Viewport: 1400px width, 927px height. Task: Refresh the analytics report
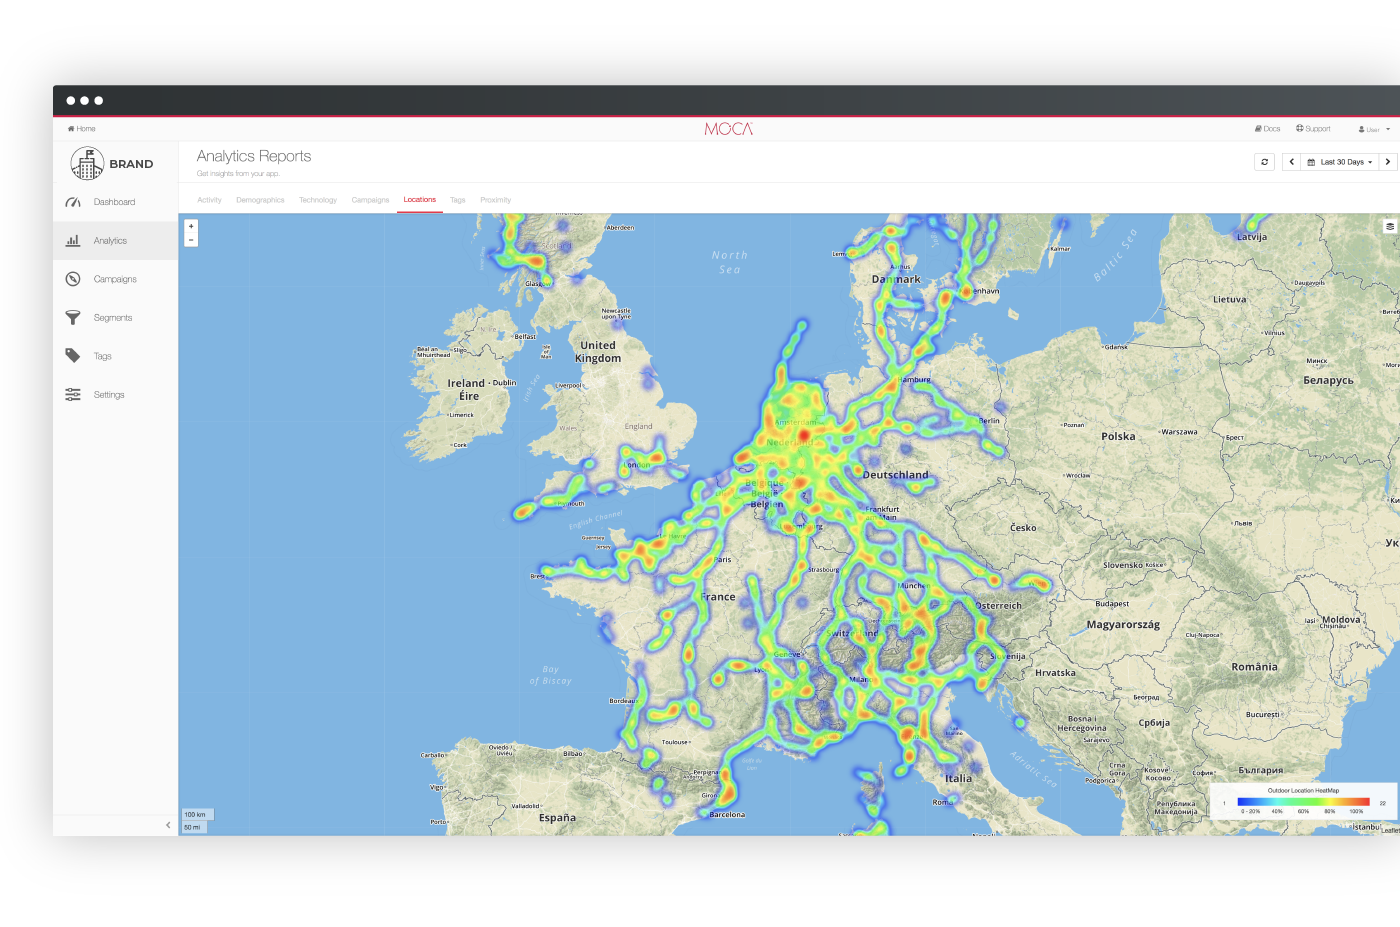point(1265,162)
